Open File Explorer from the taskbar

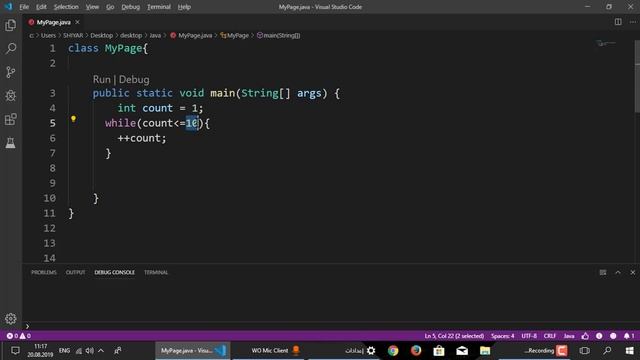485,351
